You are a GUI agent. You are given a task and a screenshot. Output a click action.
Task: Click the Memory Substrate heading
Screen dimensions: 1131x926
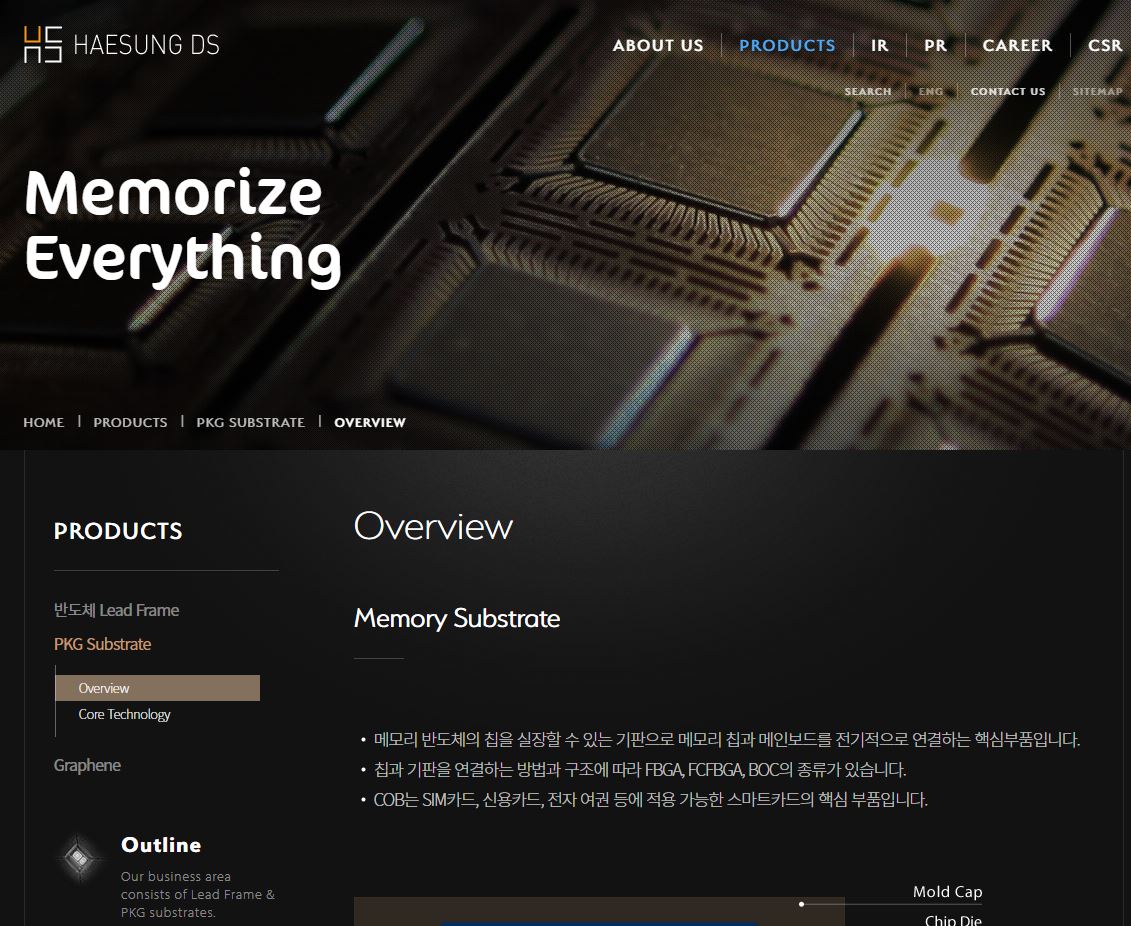pyautogui.click(x=457, y=619)
